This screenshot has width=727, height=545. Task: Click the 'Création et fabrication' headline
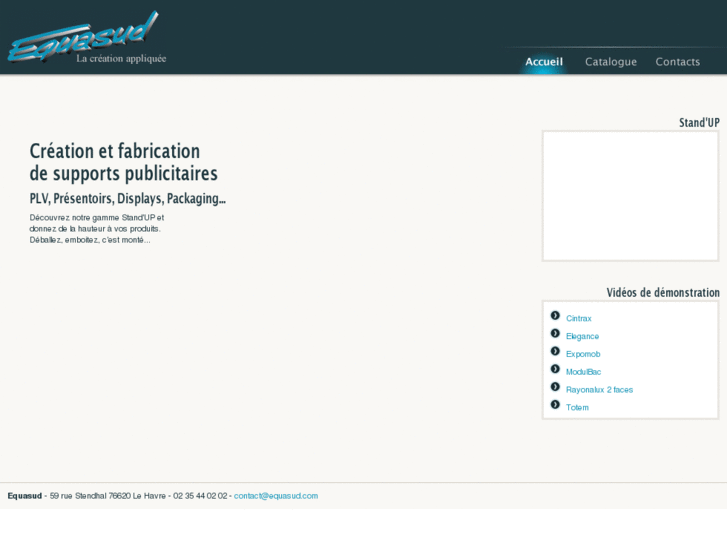(x=115, y=151)
